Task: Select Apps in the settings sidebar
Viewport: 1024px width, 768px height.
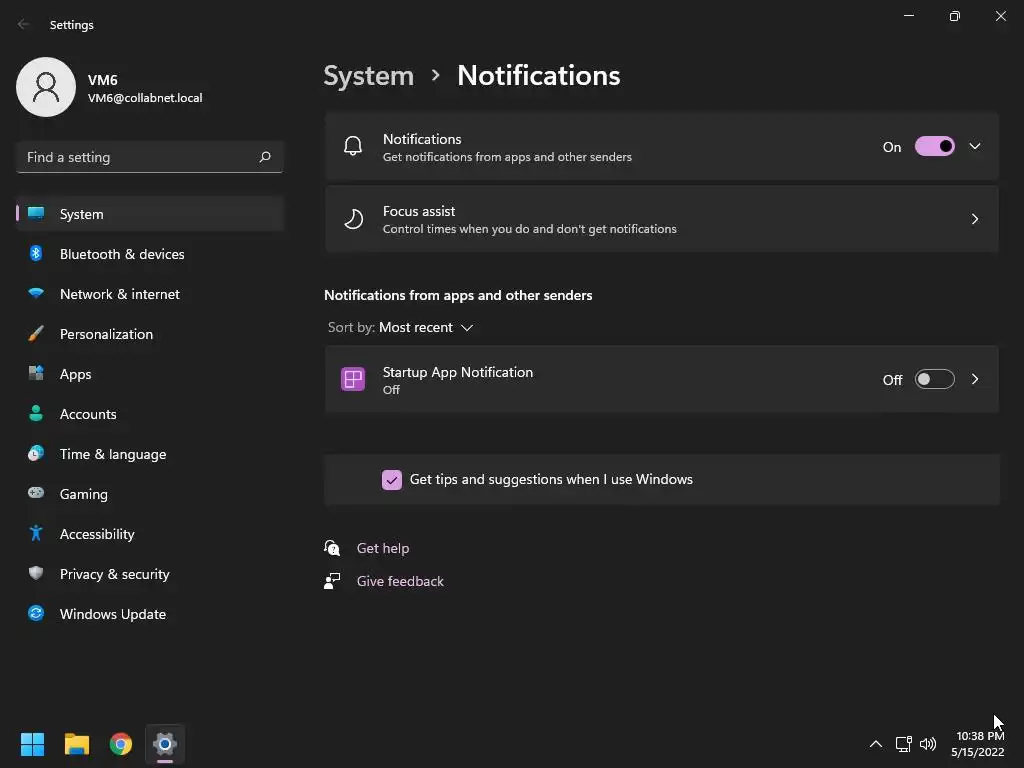Action: 75,374
